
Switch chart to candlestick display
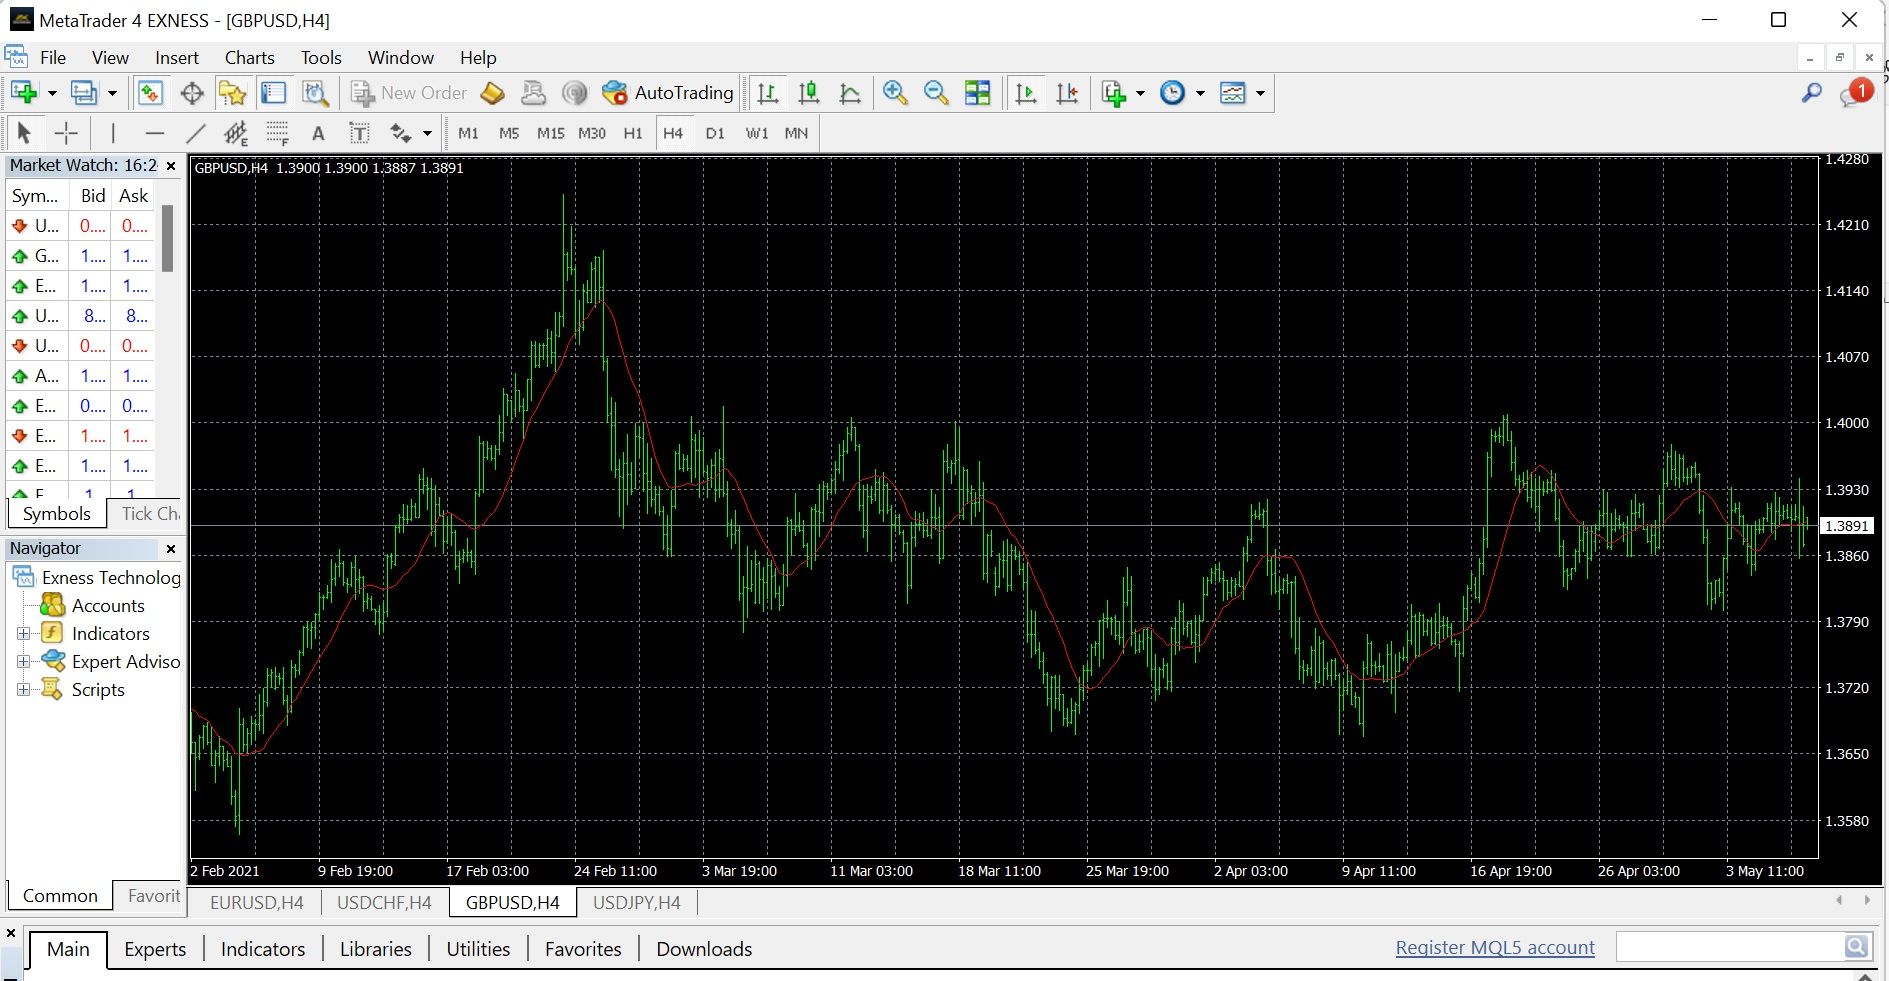point(809,93)
